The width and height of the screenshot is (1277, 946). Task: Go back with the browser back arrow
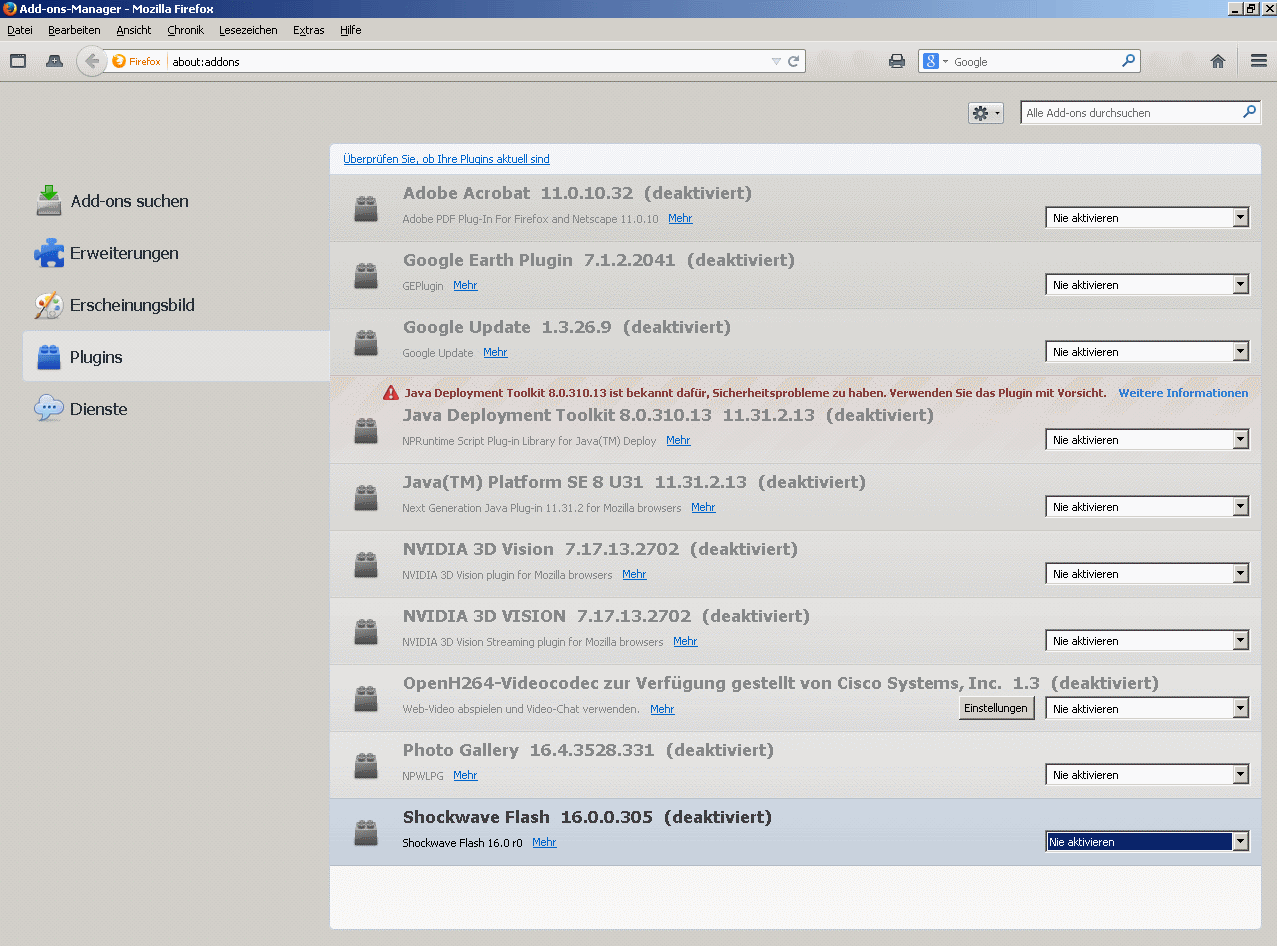[92, 61]
